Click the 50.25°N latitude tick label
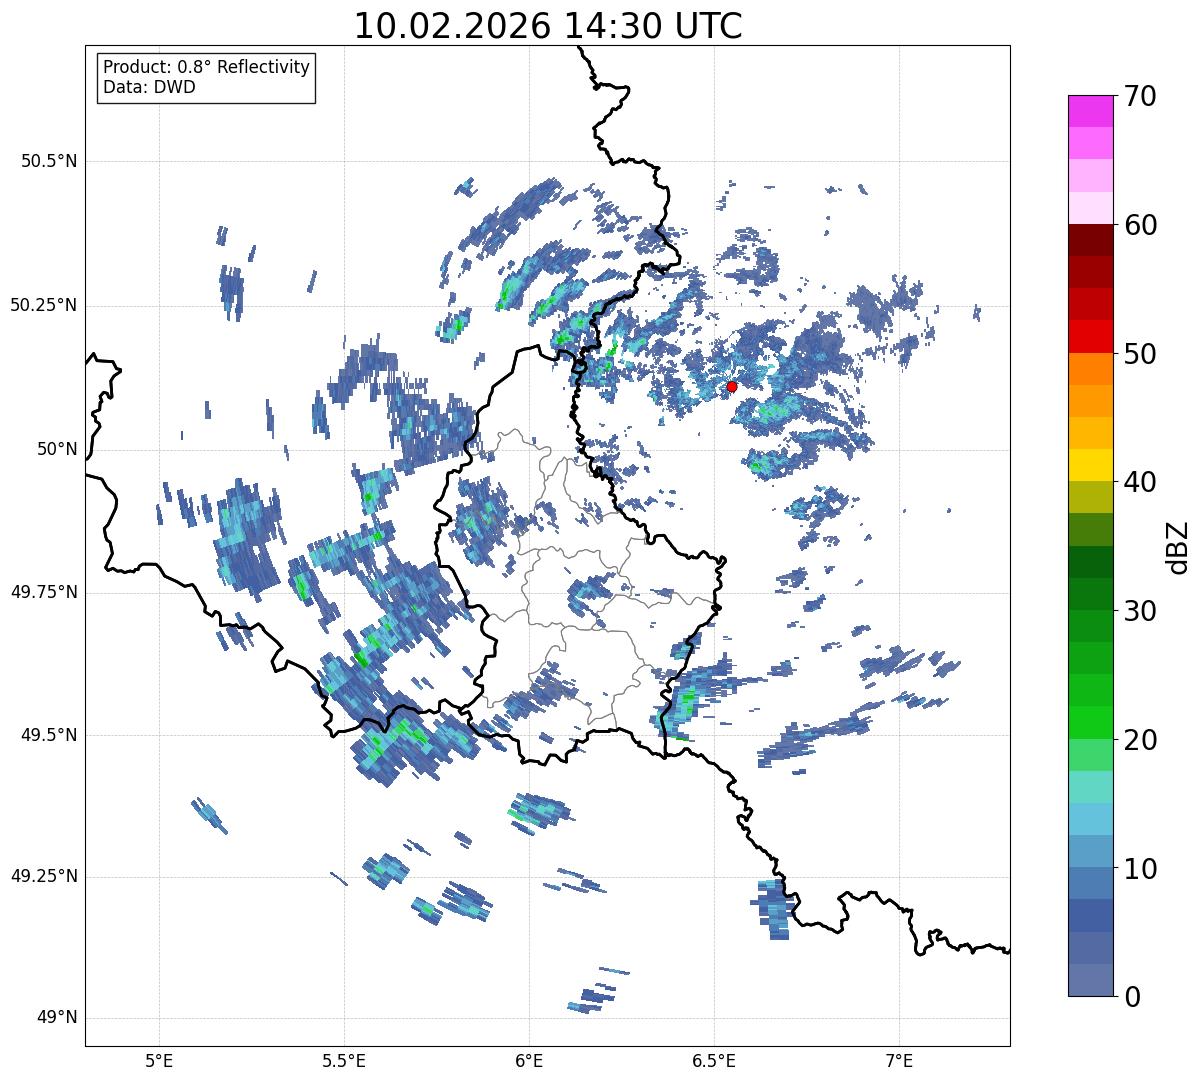This screenshot has height=1081, width=1202. pyautogui.click(x=44, y=305)
